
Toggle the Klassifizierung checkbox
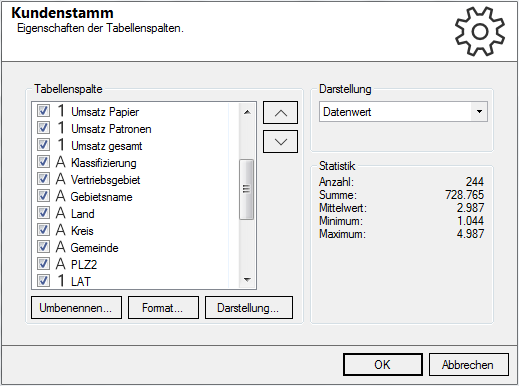point(43,162)
